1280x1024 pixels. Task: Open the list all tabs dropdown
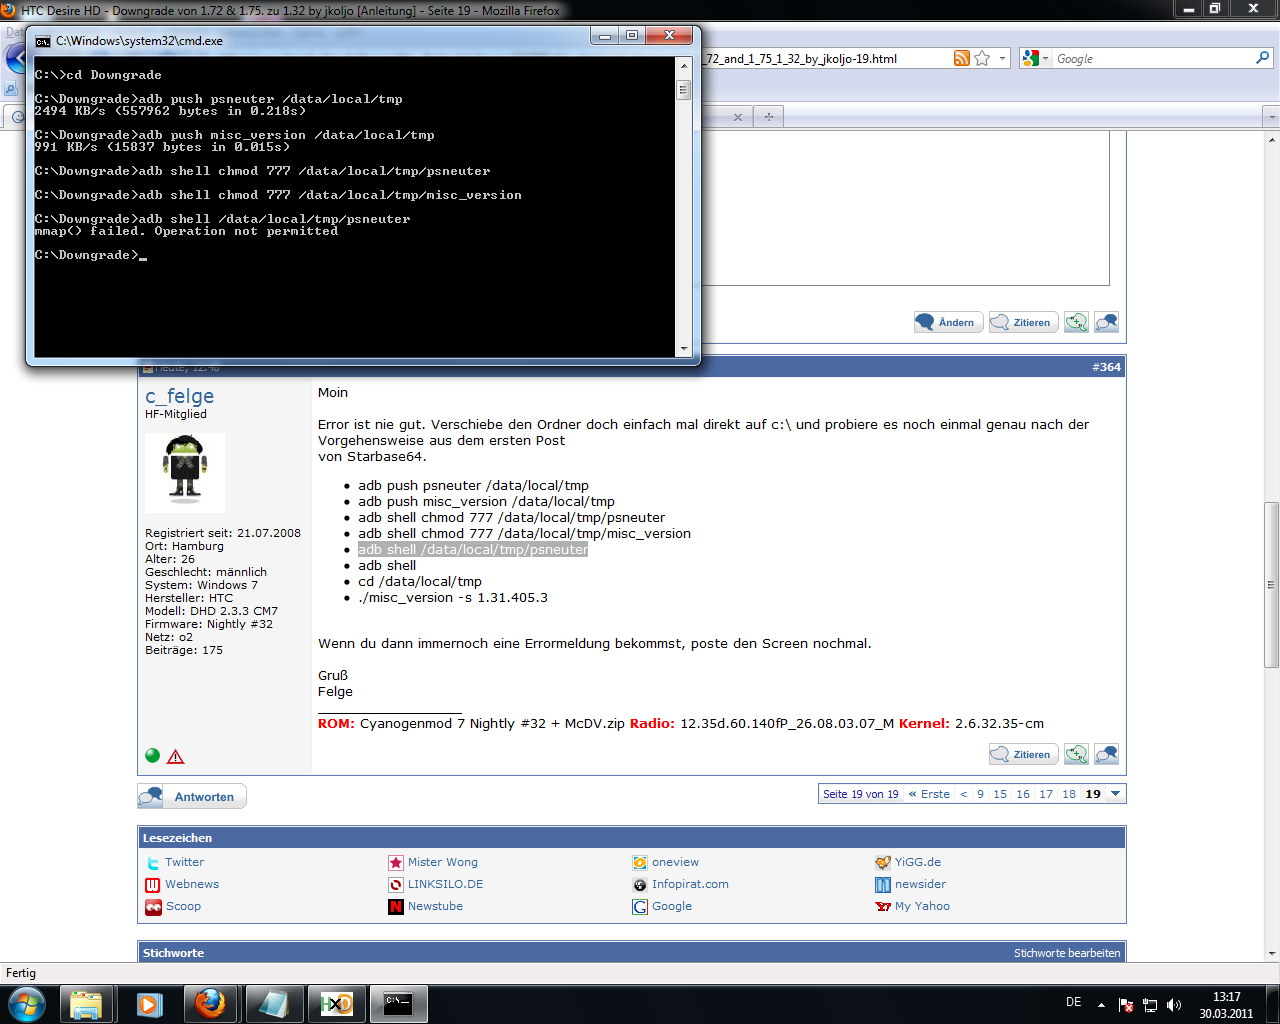coord(1272,117)
